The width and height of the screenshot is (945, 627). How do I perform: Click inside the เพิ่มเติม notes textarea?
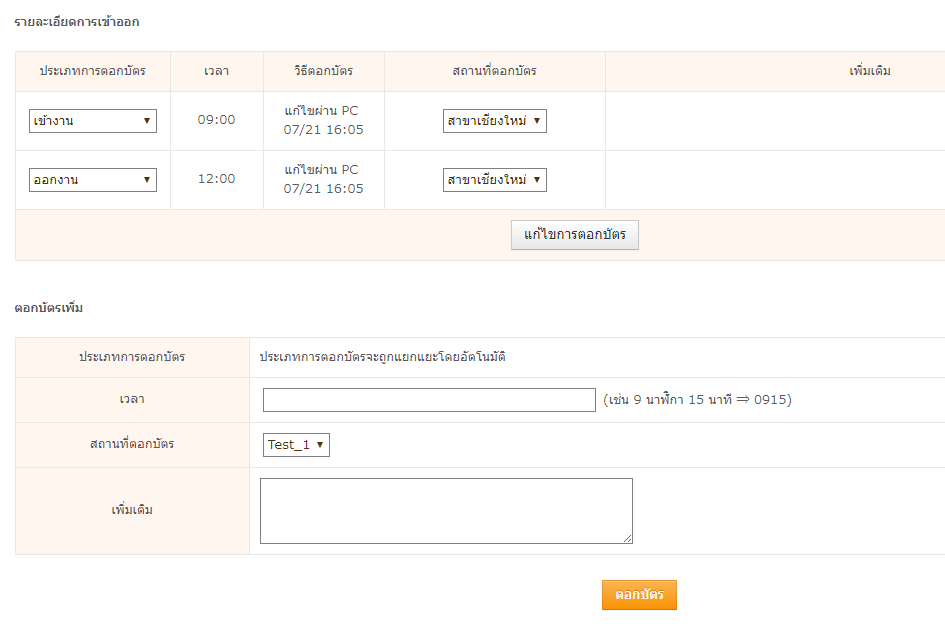tap(445, 510)
